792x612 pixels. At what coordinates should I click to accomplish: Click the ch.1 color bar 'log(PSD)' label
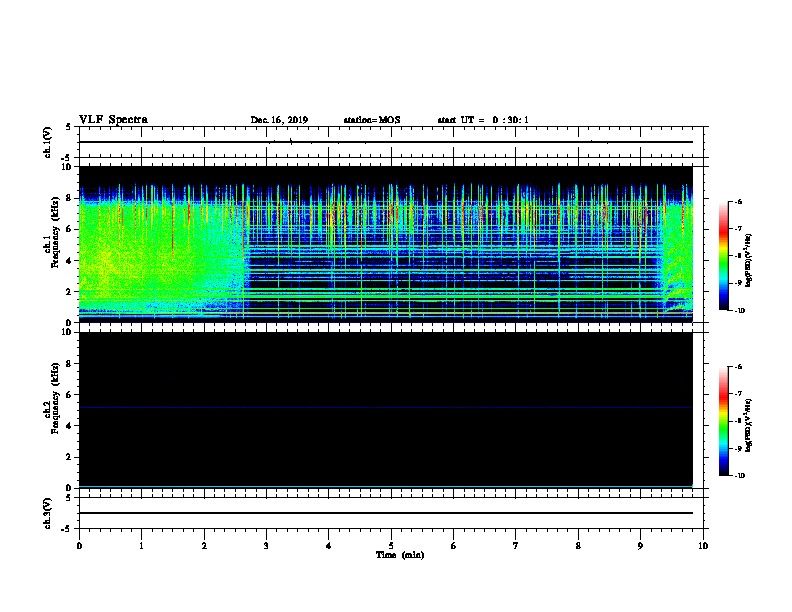[x=748, y=260]
